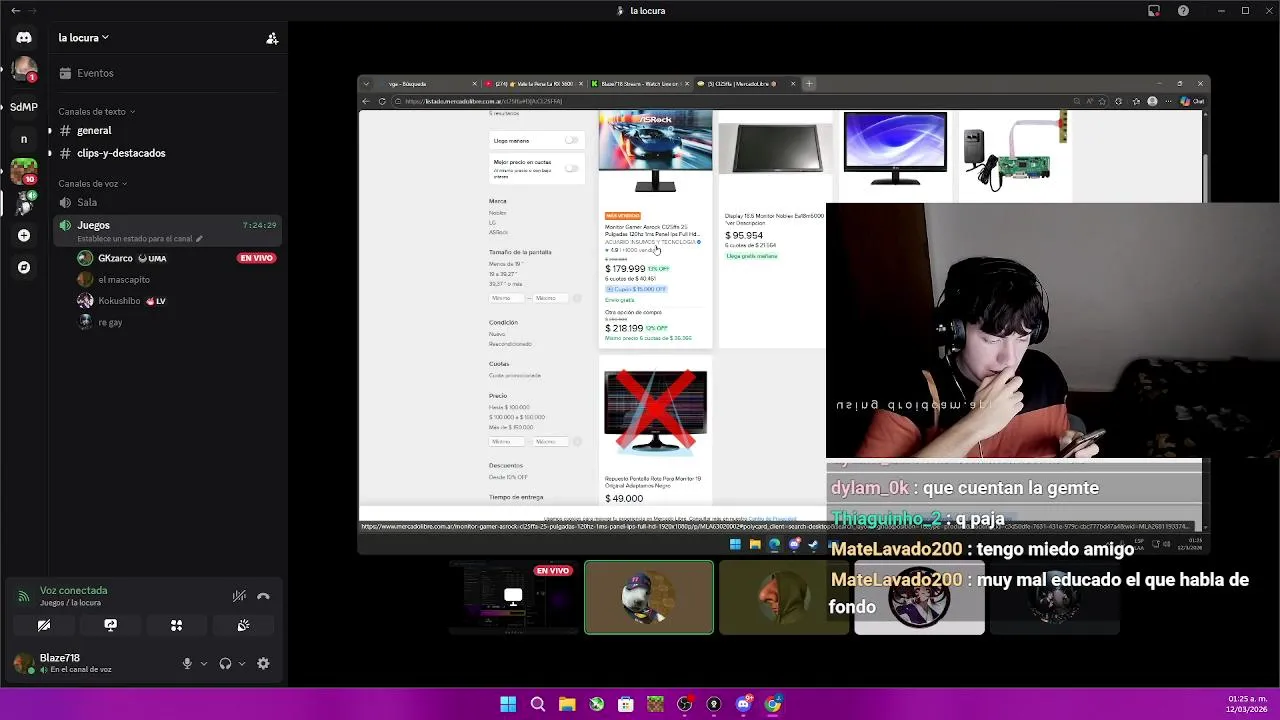Open taskbar clock showing 01:25 a. m.
The height and width of the screenshot is (720, 1280).
1247,703
